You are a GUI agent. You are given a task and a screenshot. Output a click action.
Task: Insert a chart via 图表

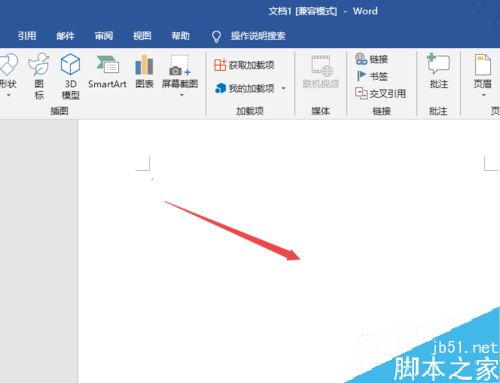point(144,72)
